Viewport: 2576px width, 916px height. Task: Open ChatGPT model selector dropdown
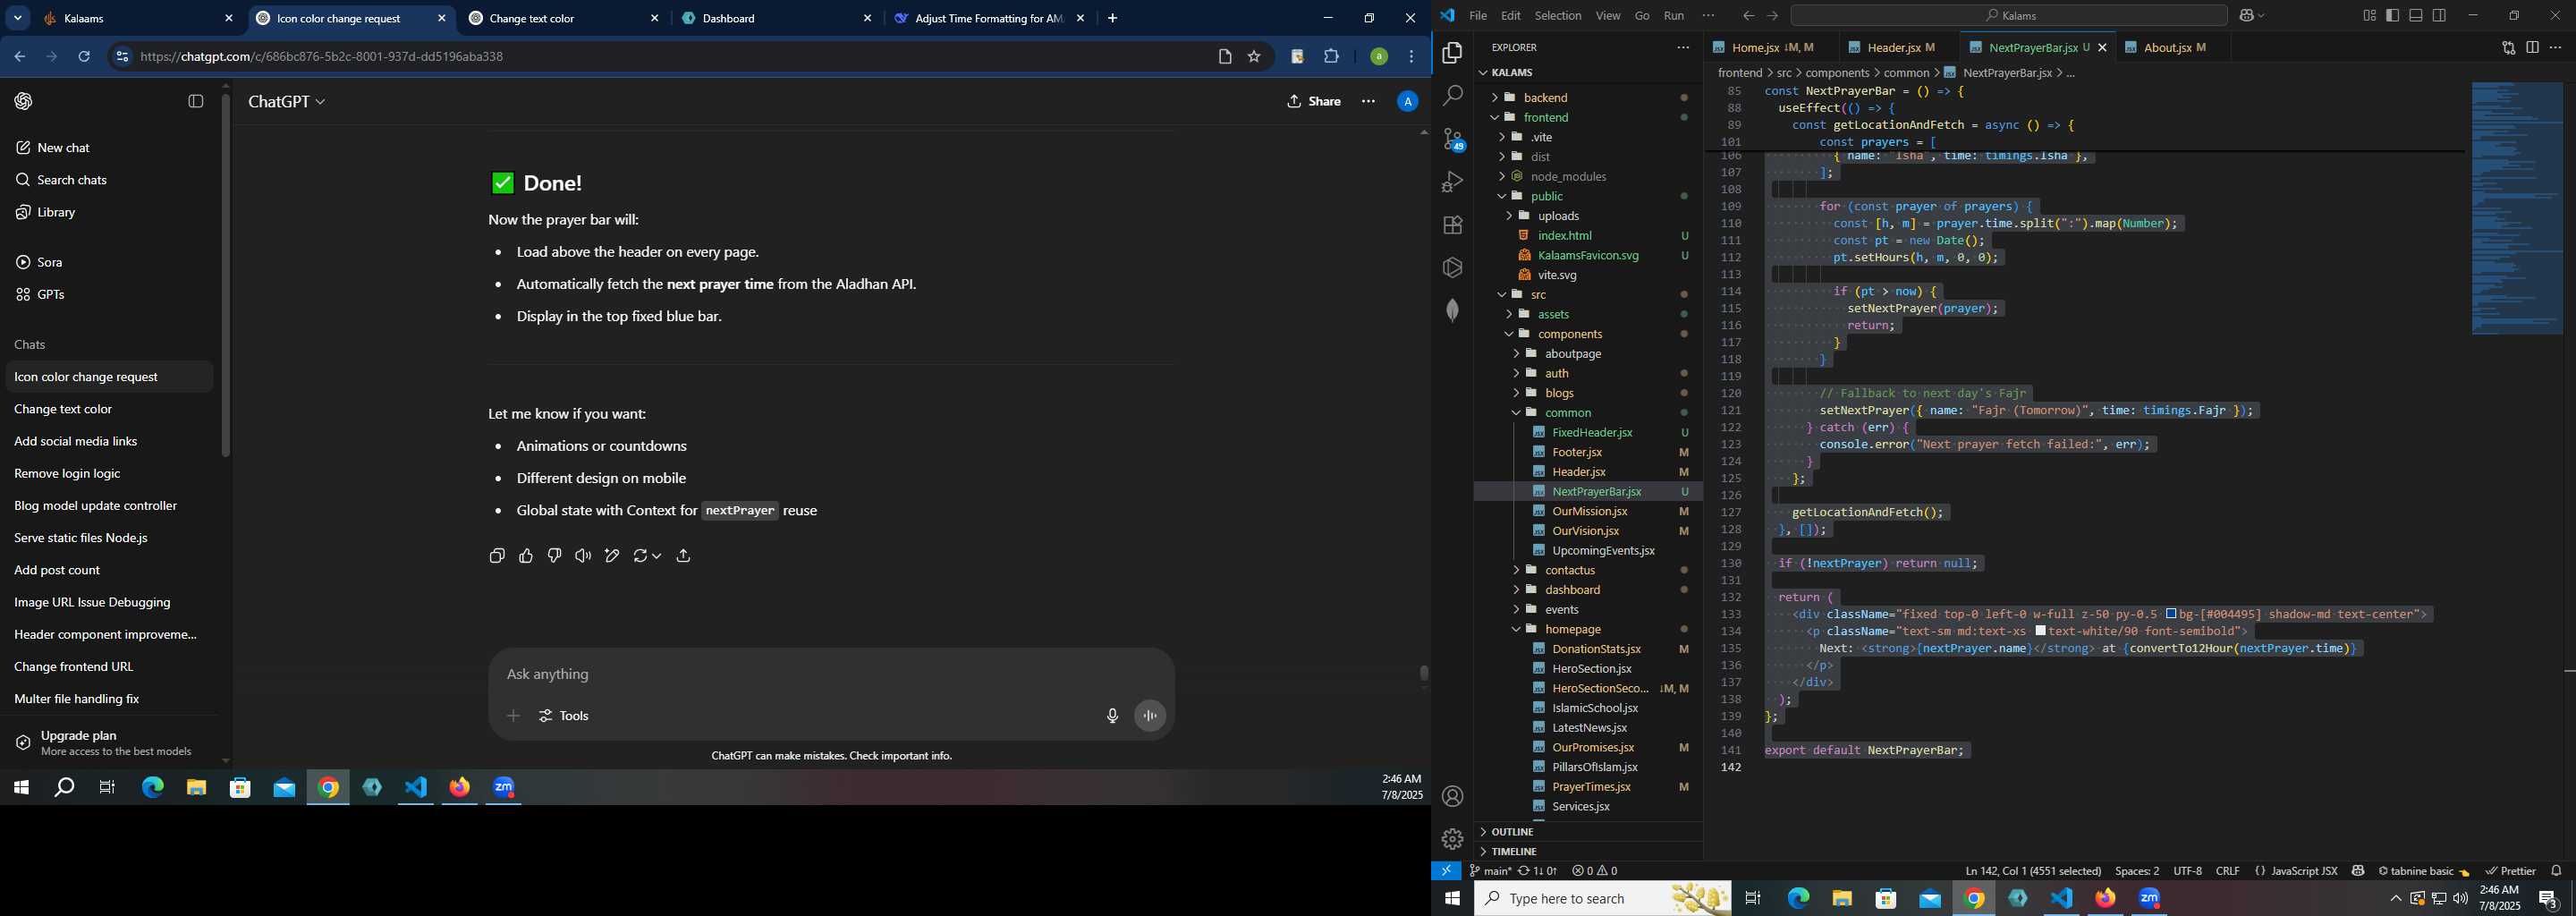(x=287, y=102)
